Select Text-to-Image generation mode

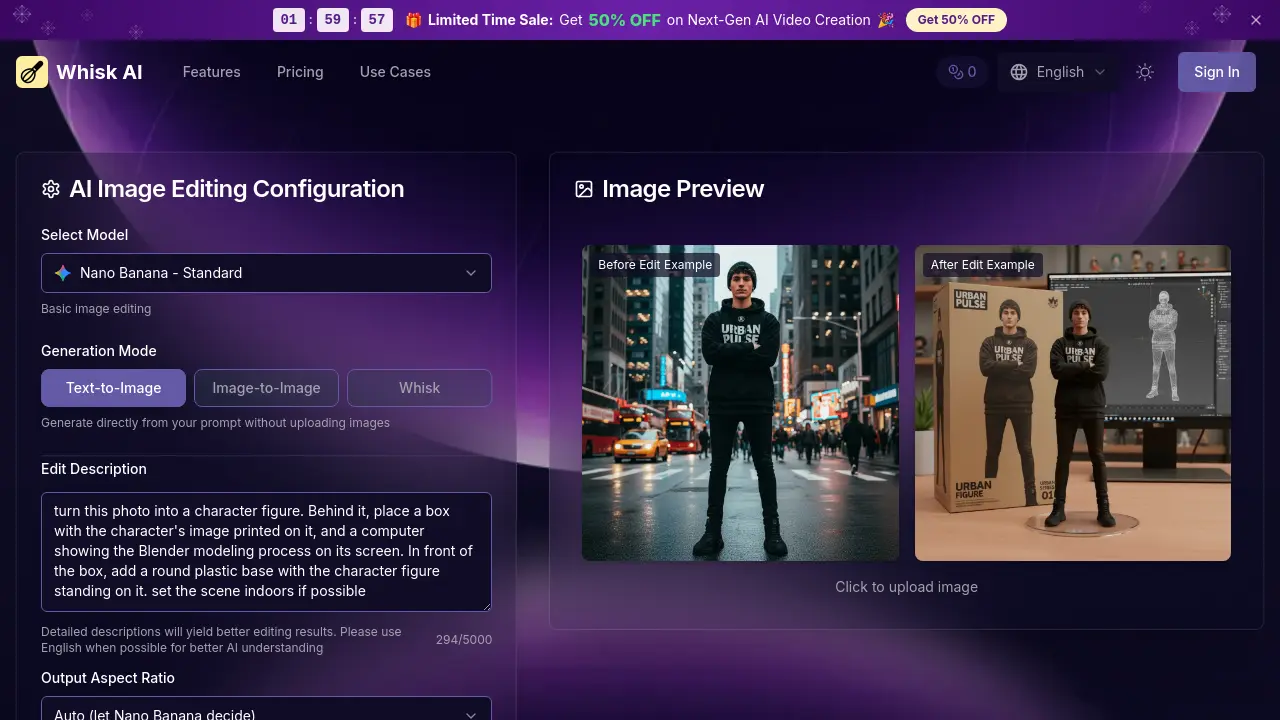coord(113,388)
